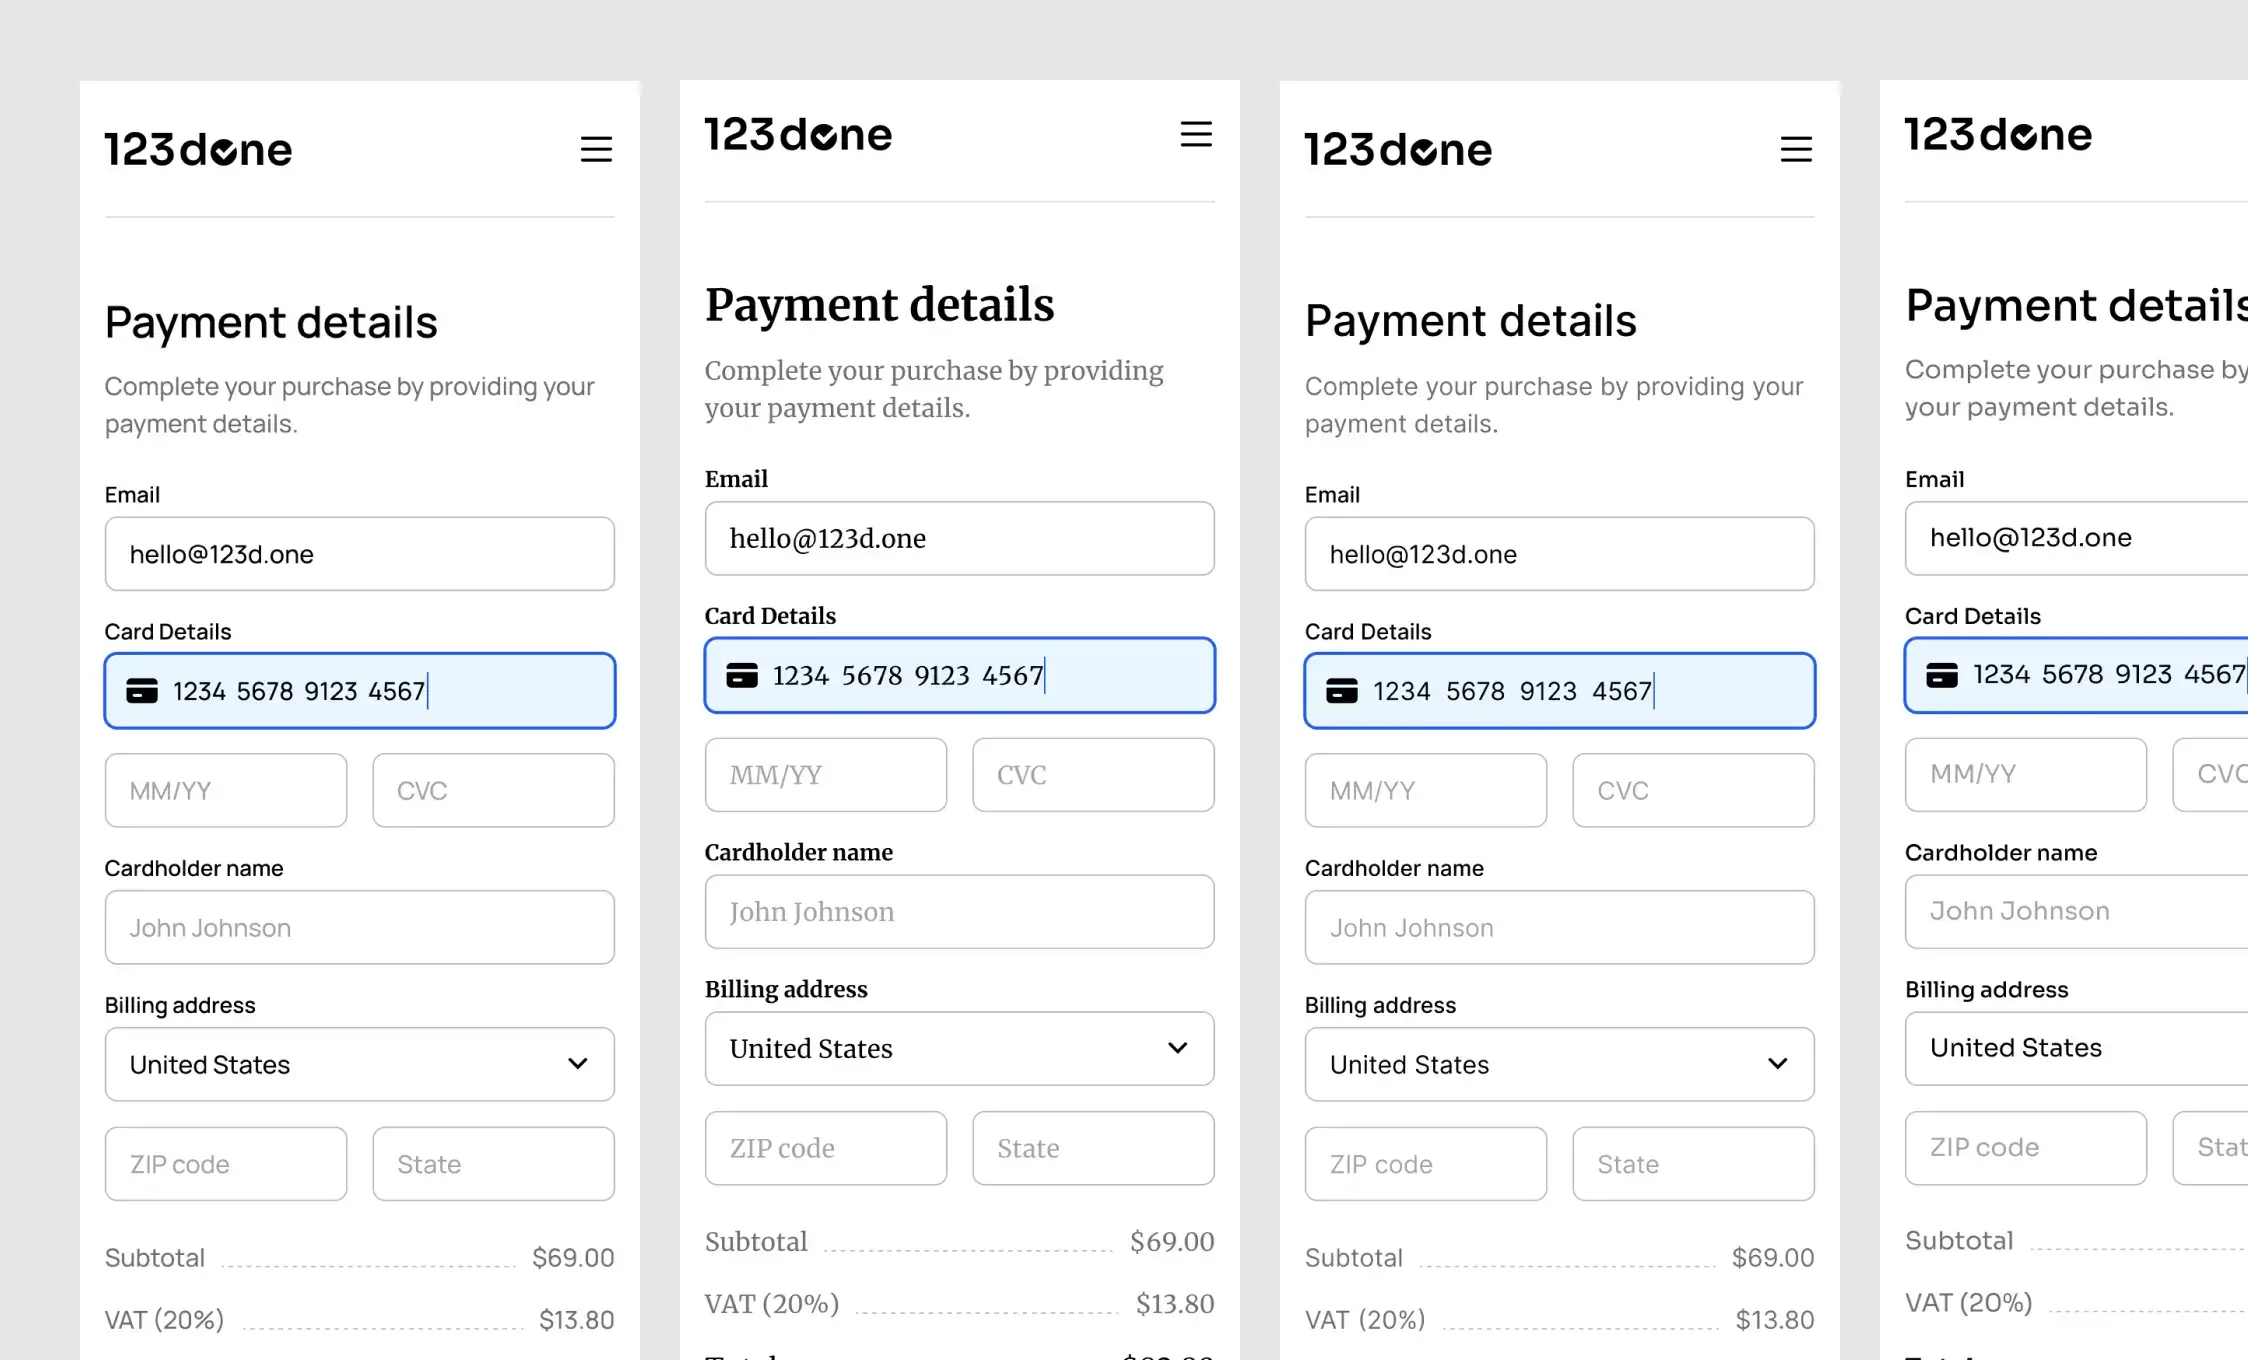The width and height of the screenshot is (2248, 1360).
Task: Click serif Payment details heading in second card
Action: pos(879,305)
